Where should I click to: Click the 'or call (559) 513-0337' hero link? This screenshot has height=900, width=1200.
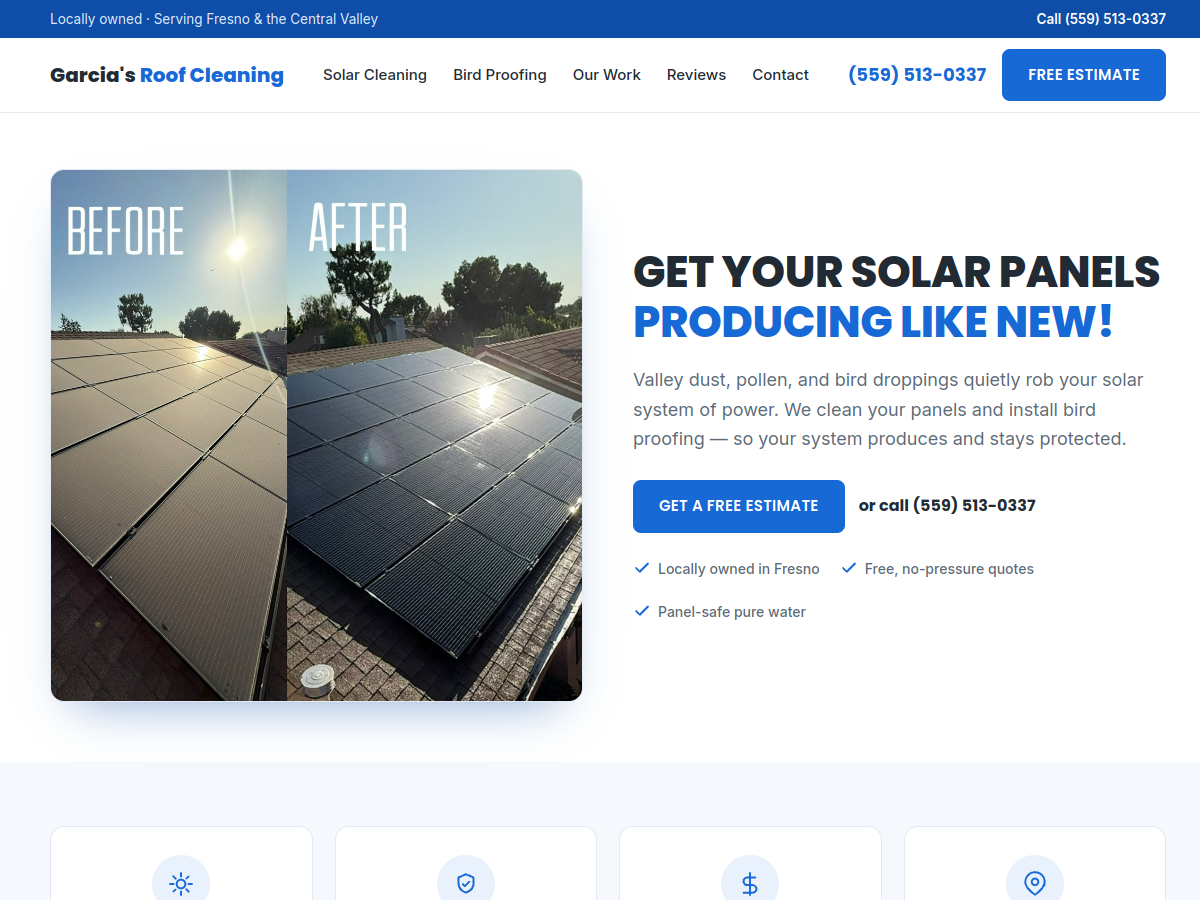pyautogui.click(x=947, y=506)
